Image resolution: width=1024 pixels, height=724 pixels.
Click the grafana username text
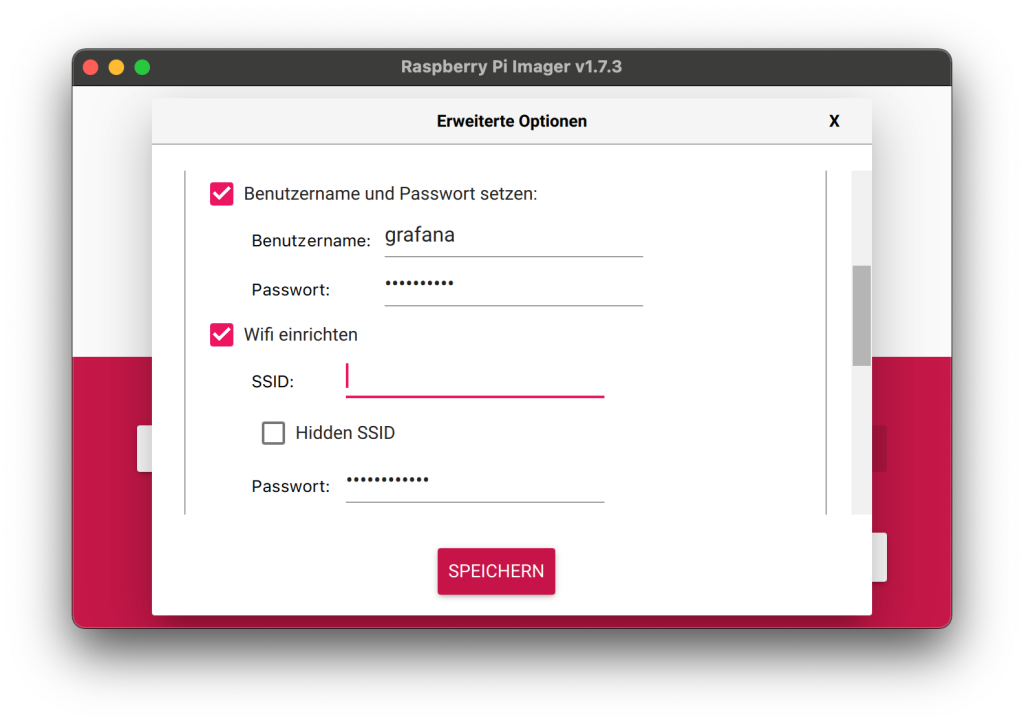coord(420,235)
